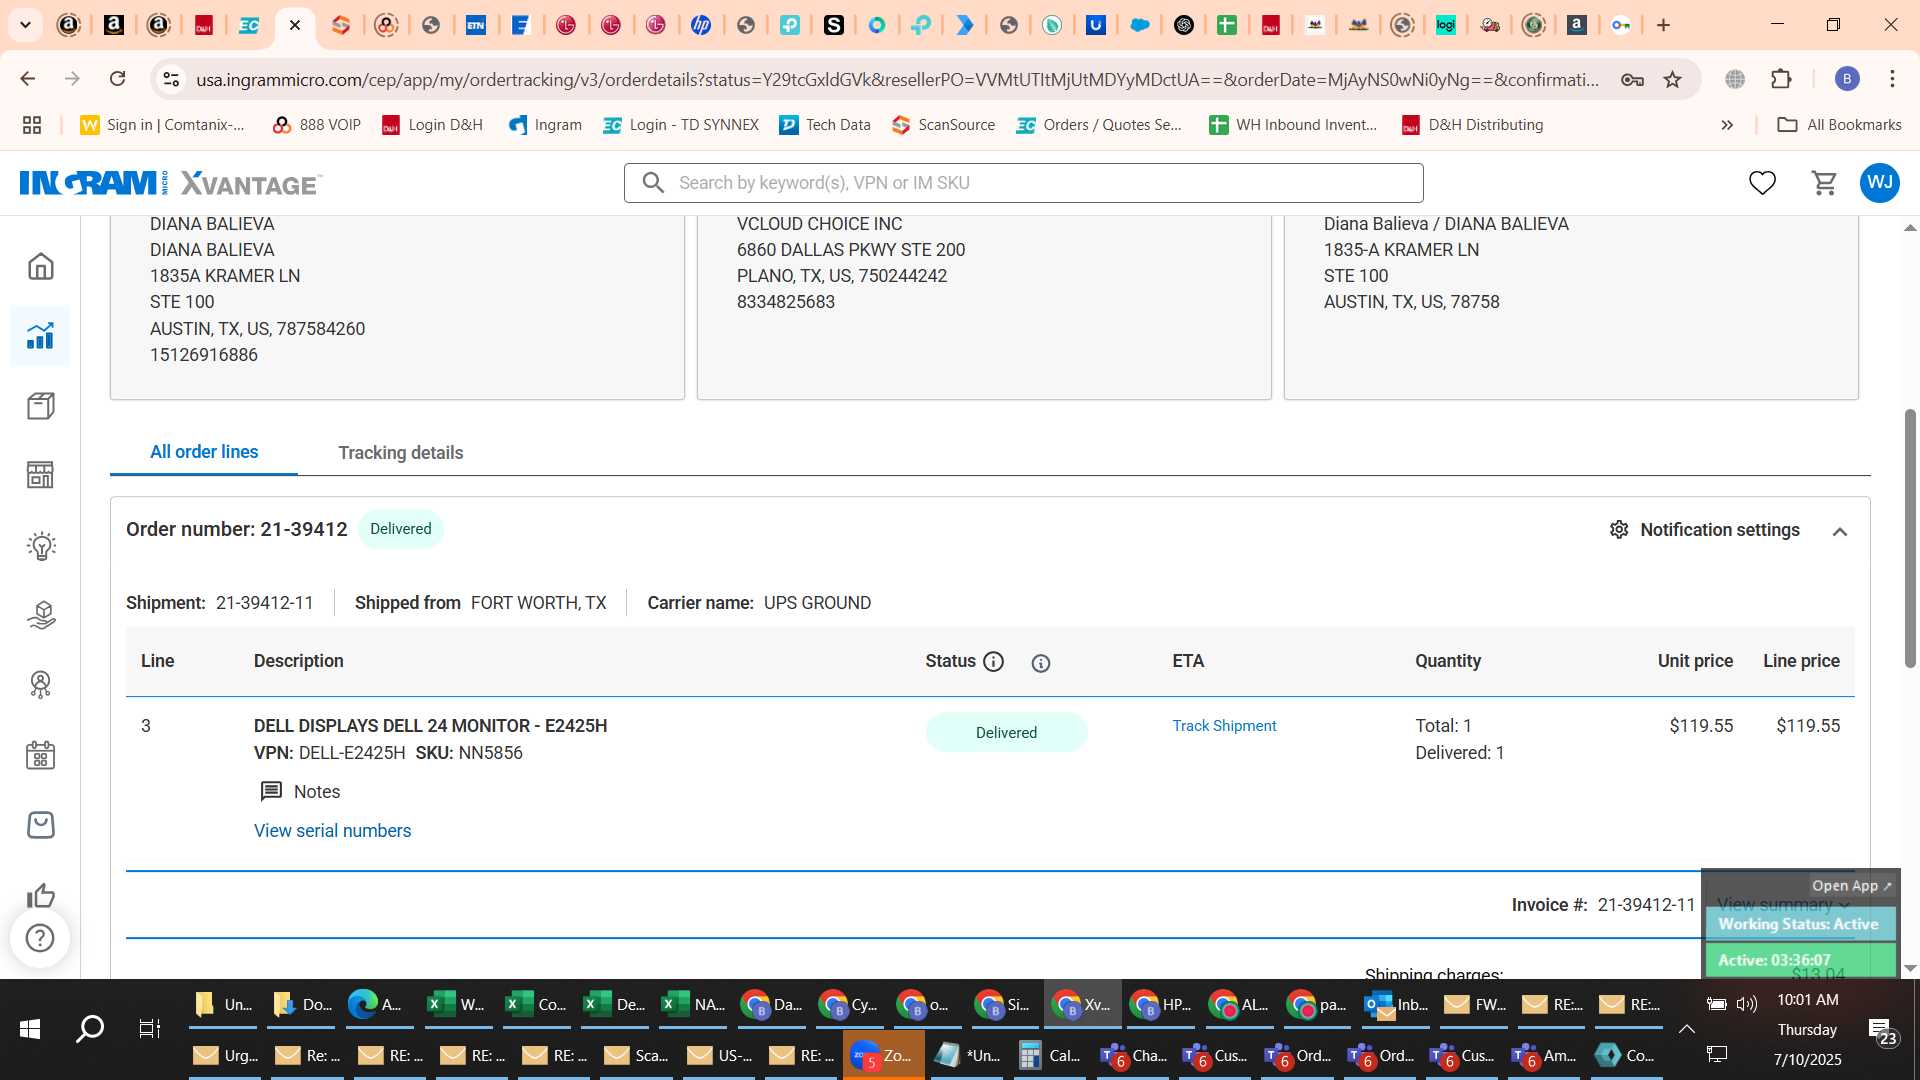Click the volume speaker tray icon

click(x=1747, y=1004)
